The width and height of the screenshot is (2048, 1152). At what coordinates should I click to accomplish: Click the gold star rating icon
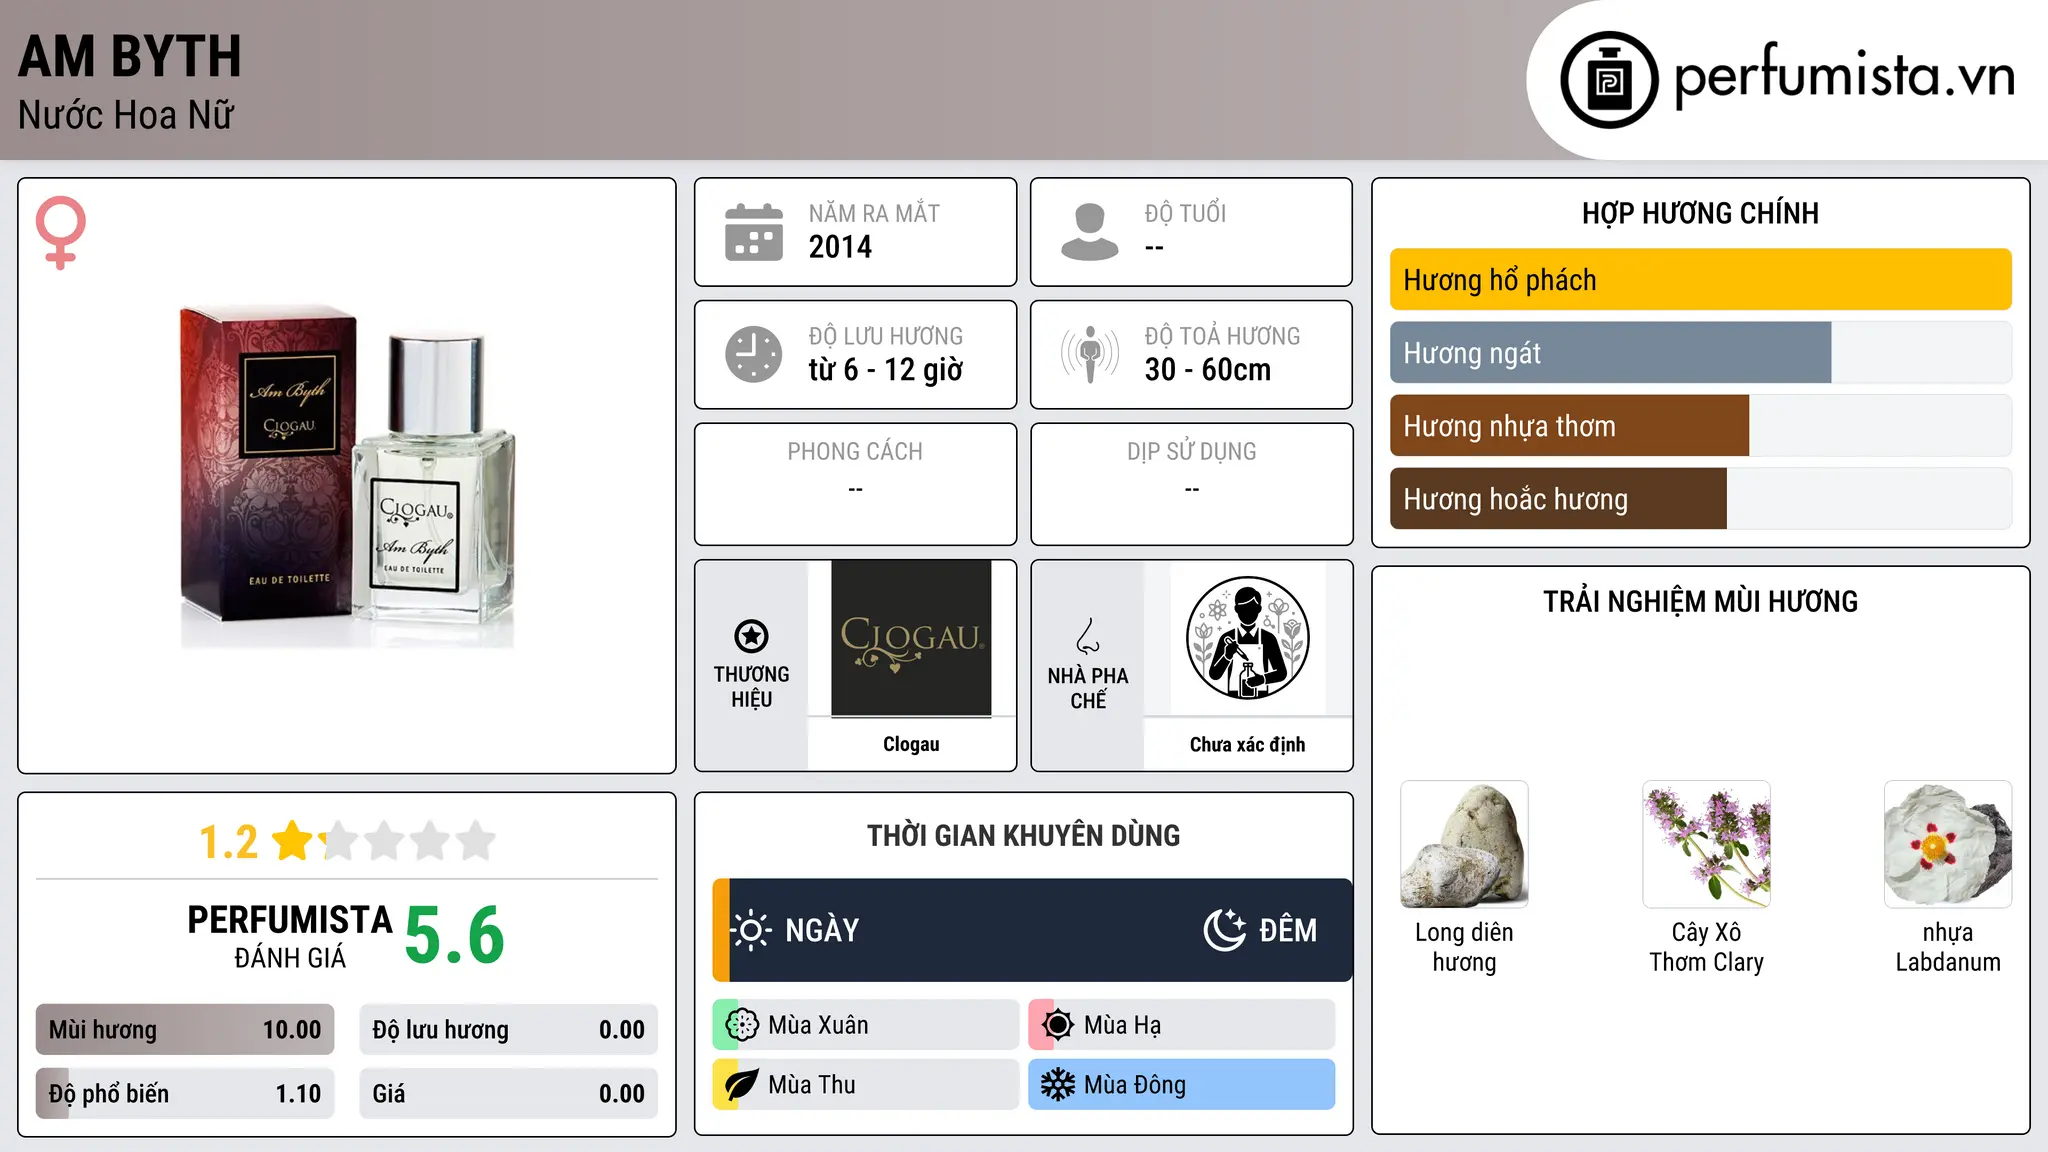294,841
